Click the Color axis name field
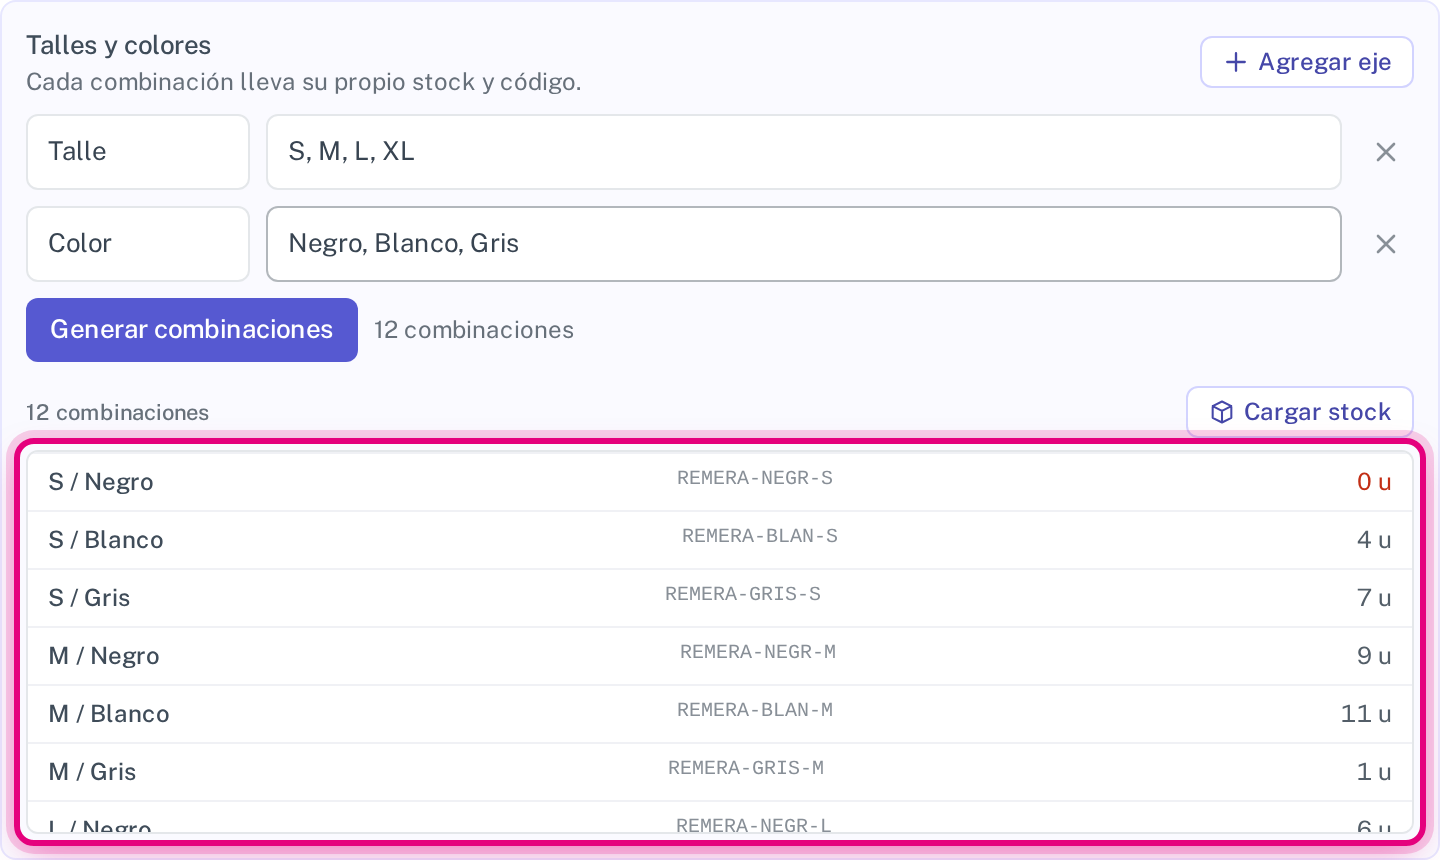The image size is (1440, 860). (x=138, y=244)
